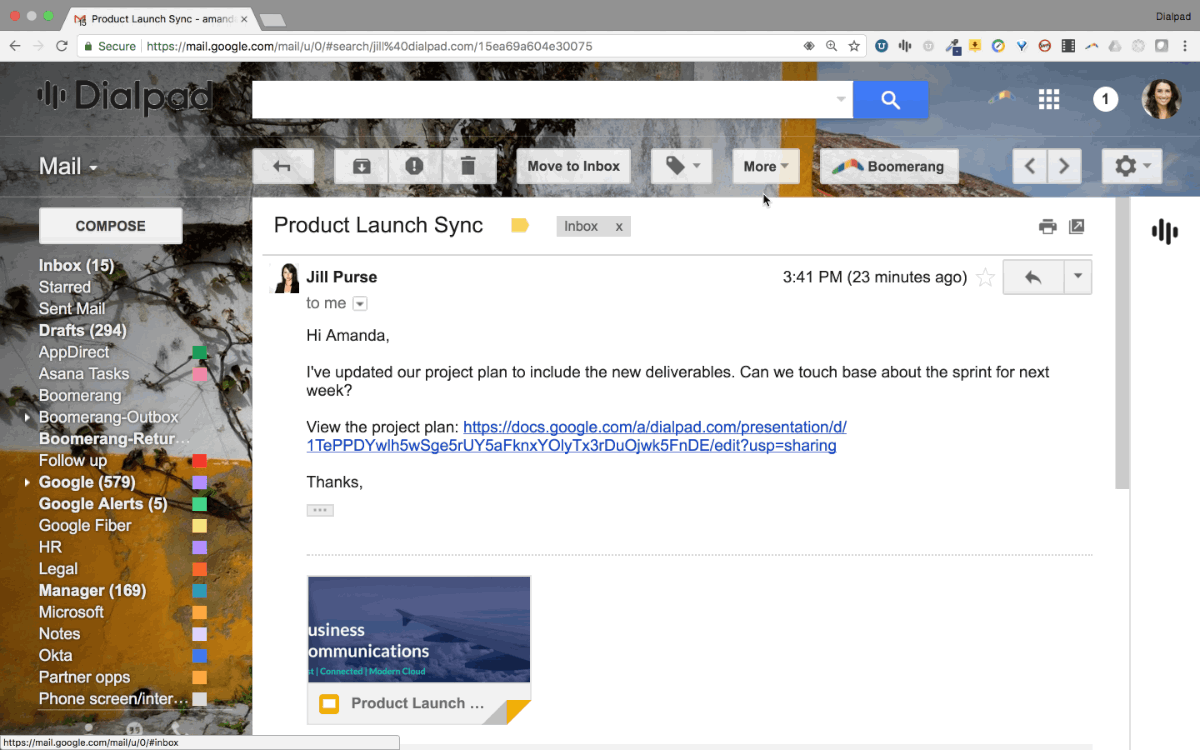Click red color swatch beside Follow up
Viewport: 1200px width, 750px height.
coord(199,461)
